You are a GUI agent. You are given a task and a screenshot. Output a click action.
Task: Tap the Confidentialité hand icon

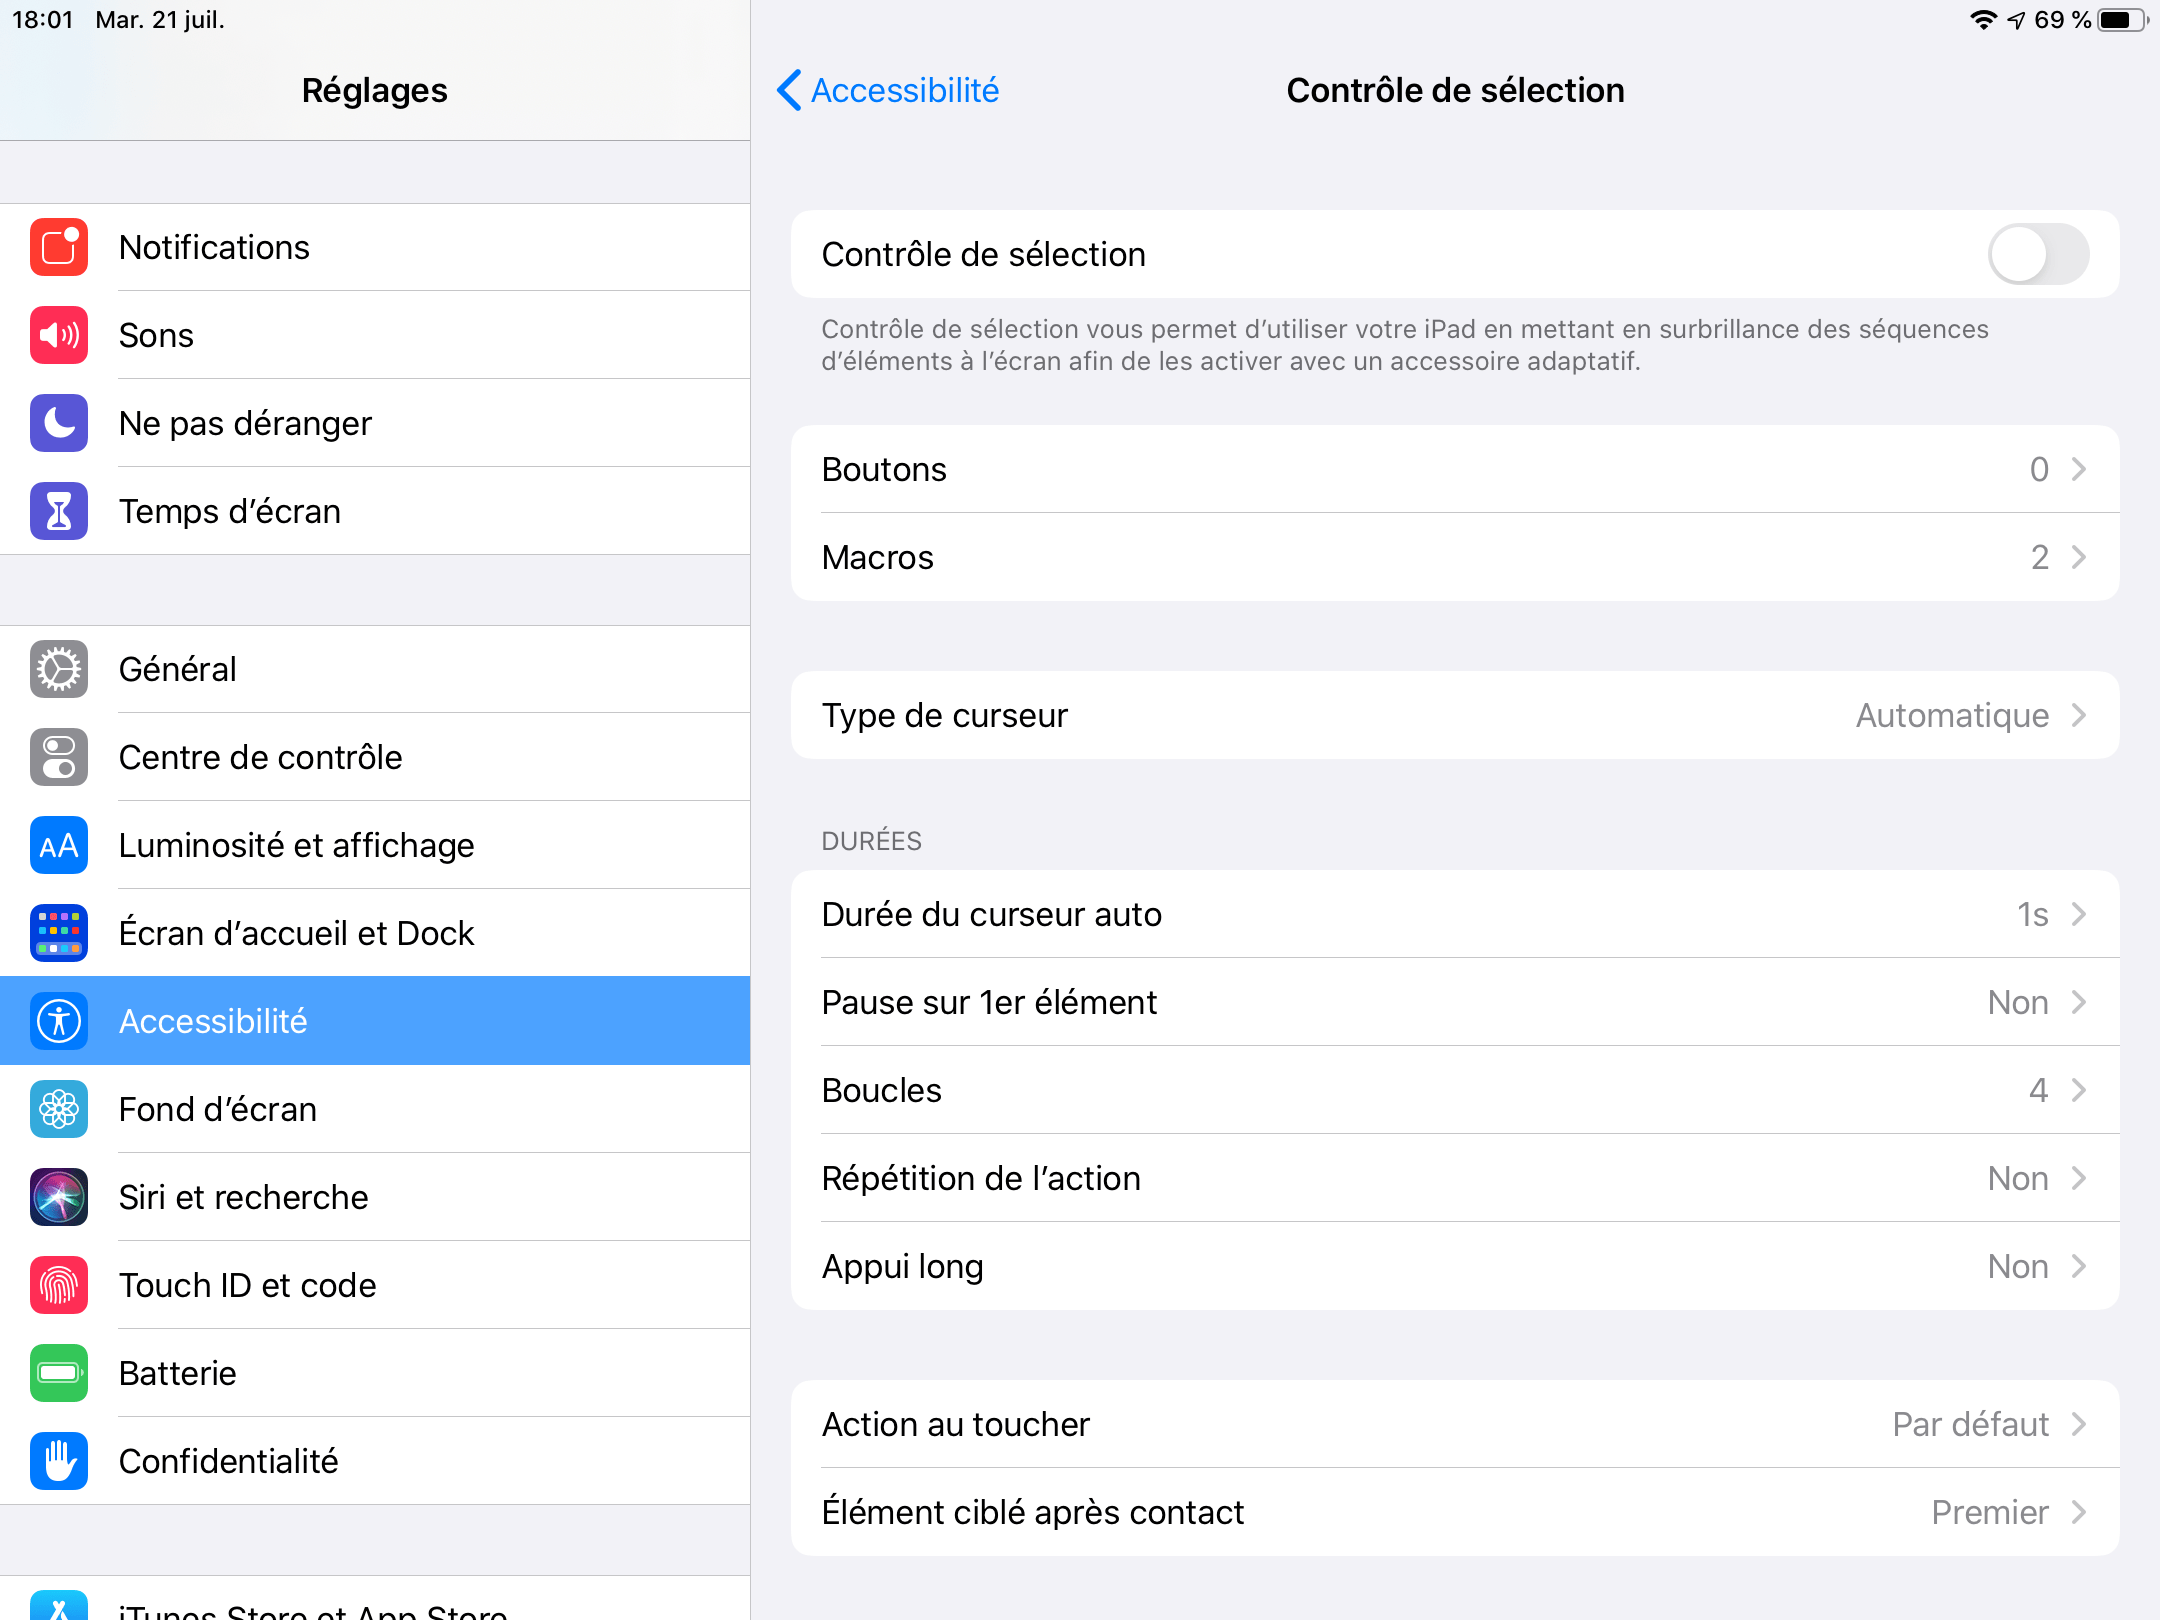59,1461
